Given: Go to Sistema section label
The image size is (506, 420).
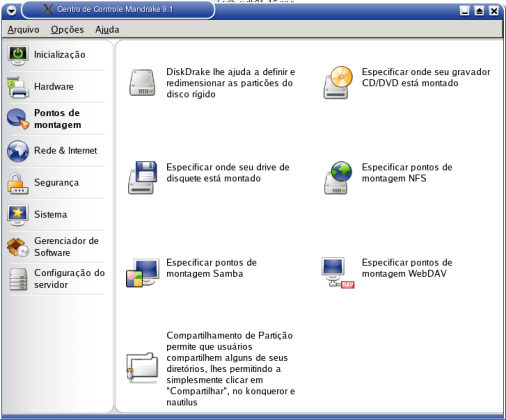Looking at the screenshot, I should click(x=51, y=214).
